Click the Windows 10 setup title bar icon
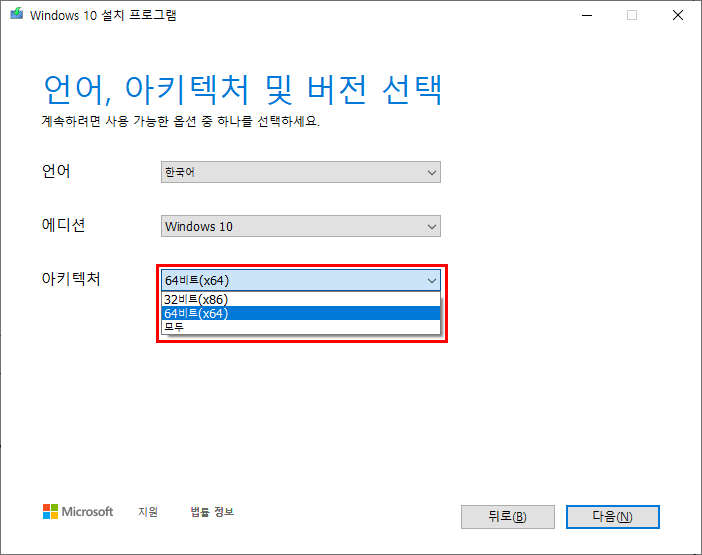Viewport: 702px width, 555px height. (x=17, y=14)
